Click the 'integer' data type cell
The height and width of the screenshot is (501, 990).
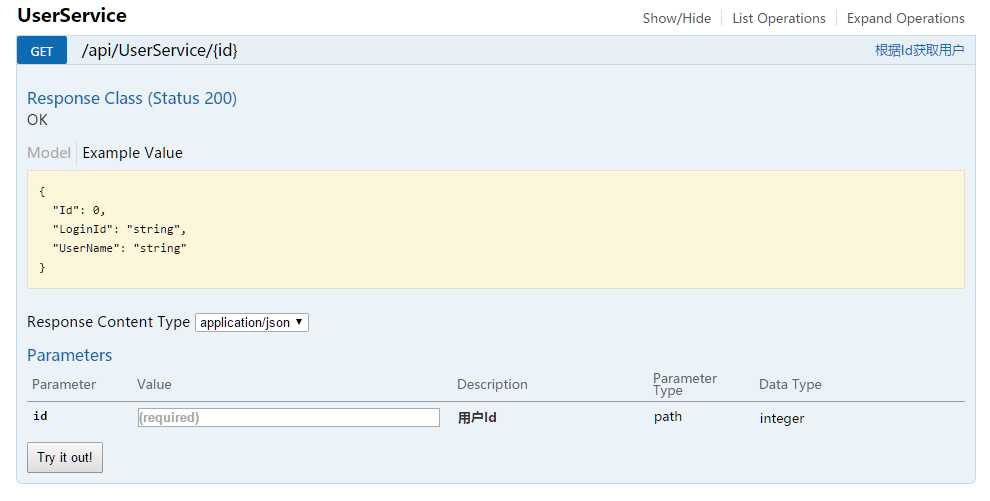pos(782,418)
